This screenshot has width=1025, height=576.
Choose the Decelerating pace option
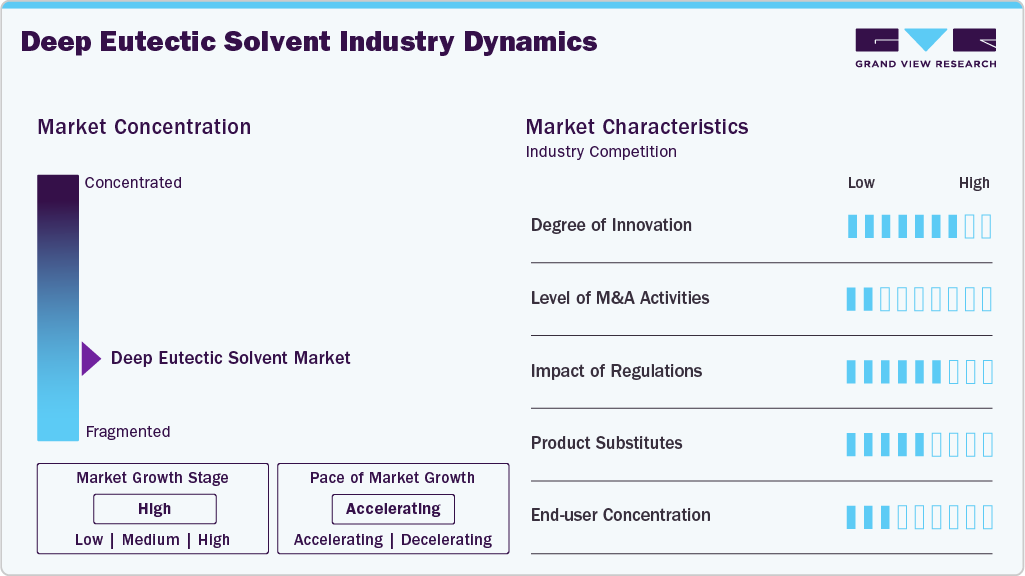click(x=446, y=540)
